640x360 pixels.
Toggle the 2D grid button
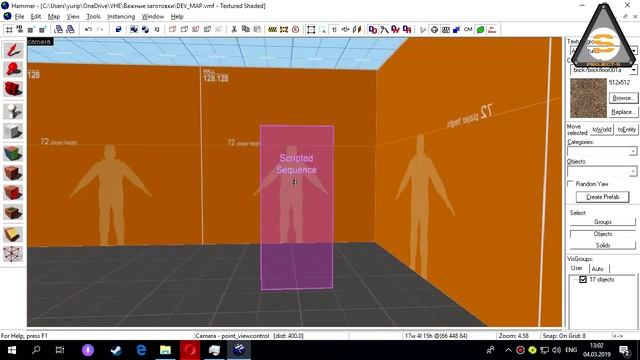pyautogui.click(x=9, y=29)
